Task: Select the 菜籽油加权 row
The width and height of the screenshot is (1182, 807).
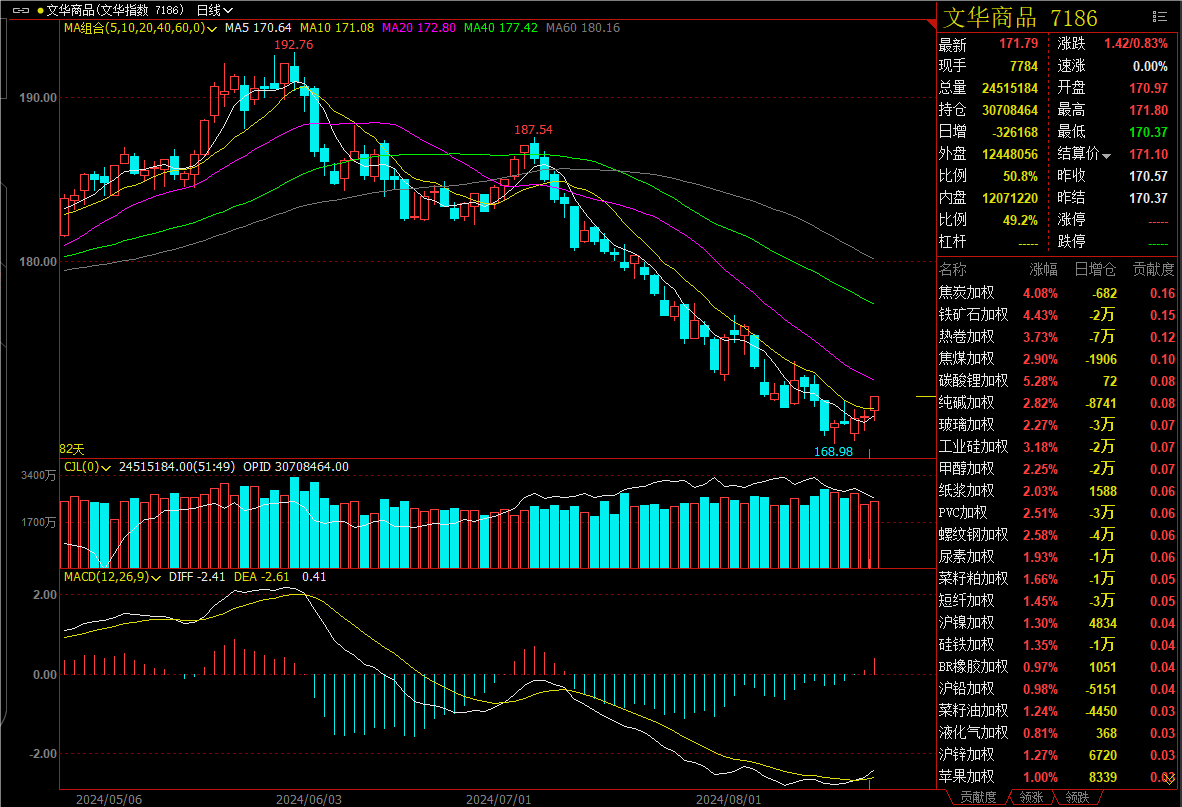Action: [1057, 711]
